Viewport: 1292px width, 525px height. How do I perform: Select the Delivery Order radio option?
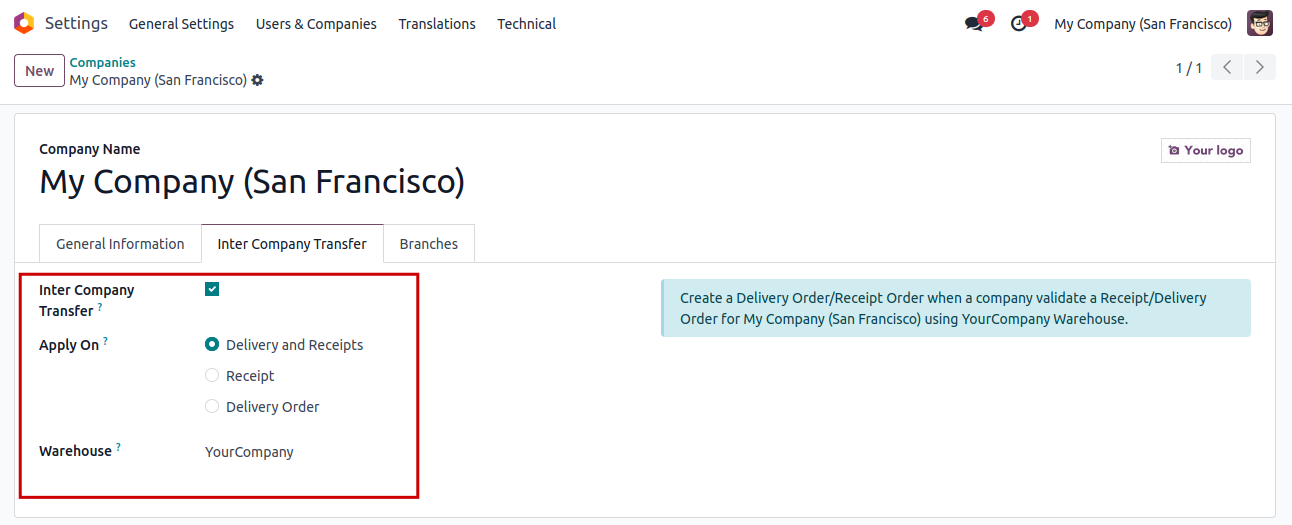click(212, 407)
